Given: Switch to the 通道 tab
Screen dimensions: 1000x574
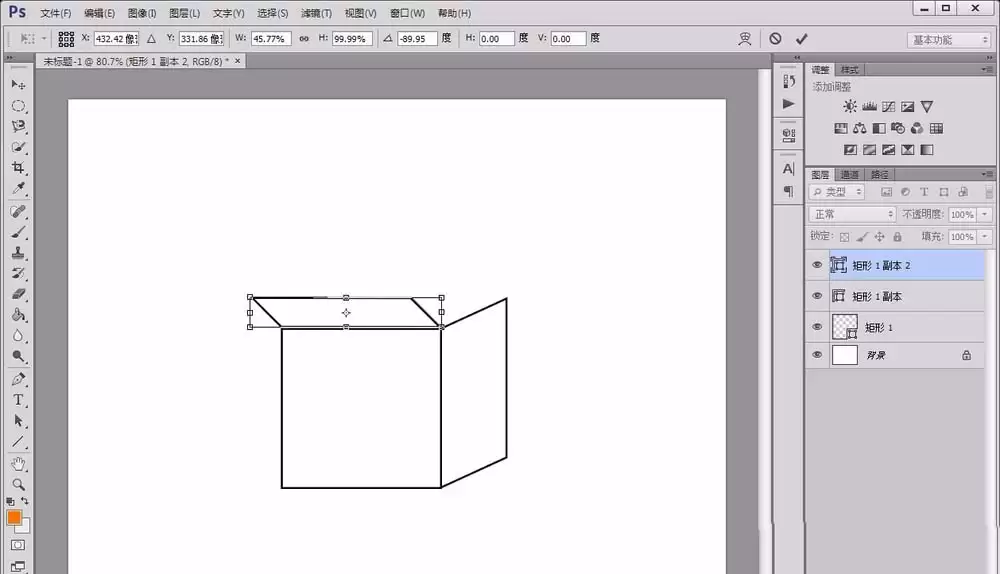Looking at the screenshot, I should coord(849,174).
